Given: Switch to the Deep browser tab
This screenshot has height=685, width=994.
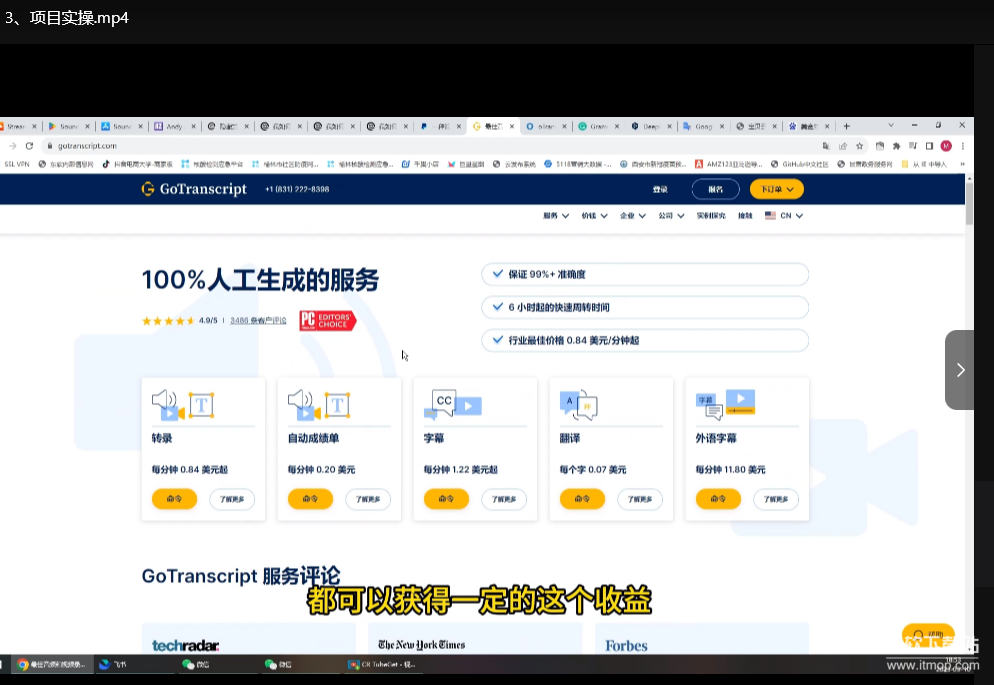Looking at the screenshot, I should (651, 126).
